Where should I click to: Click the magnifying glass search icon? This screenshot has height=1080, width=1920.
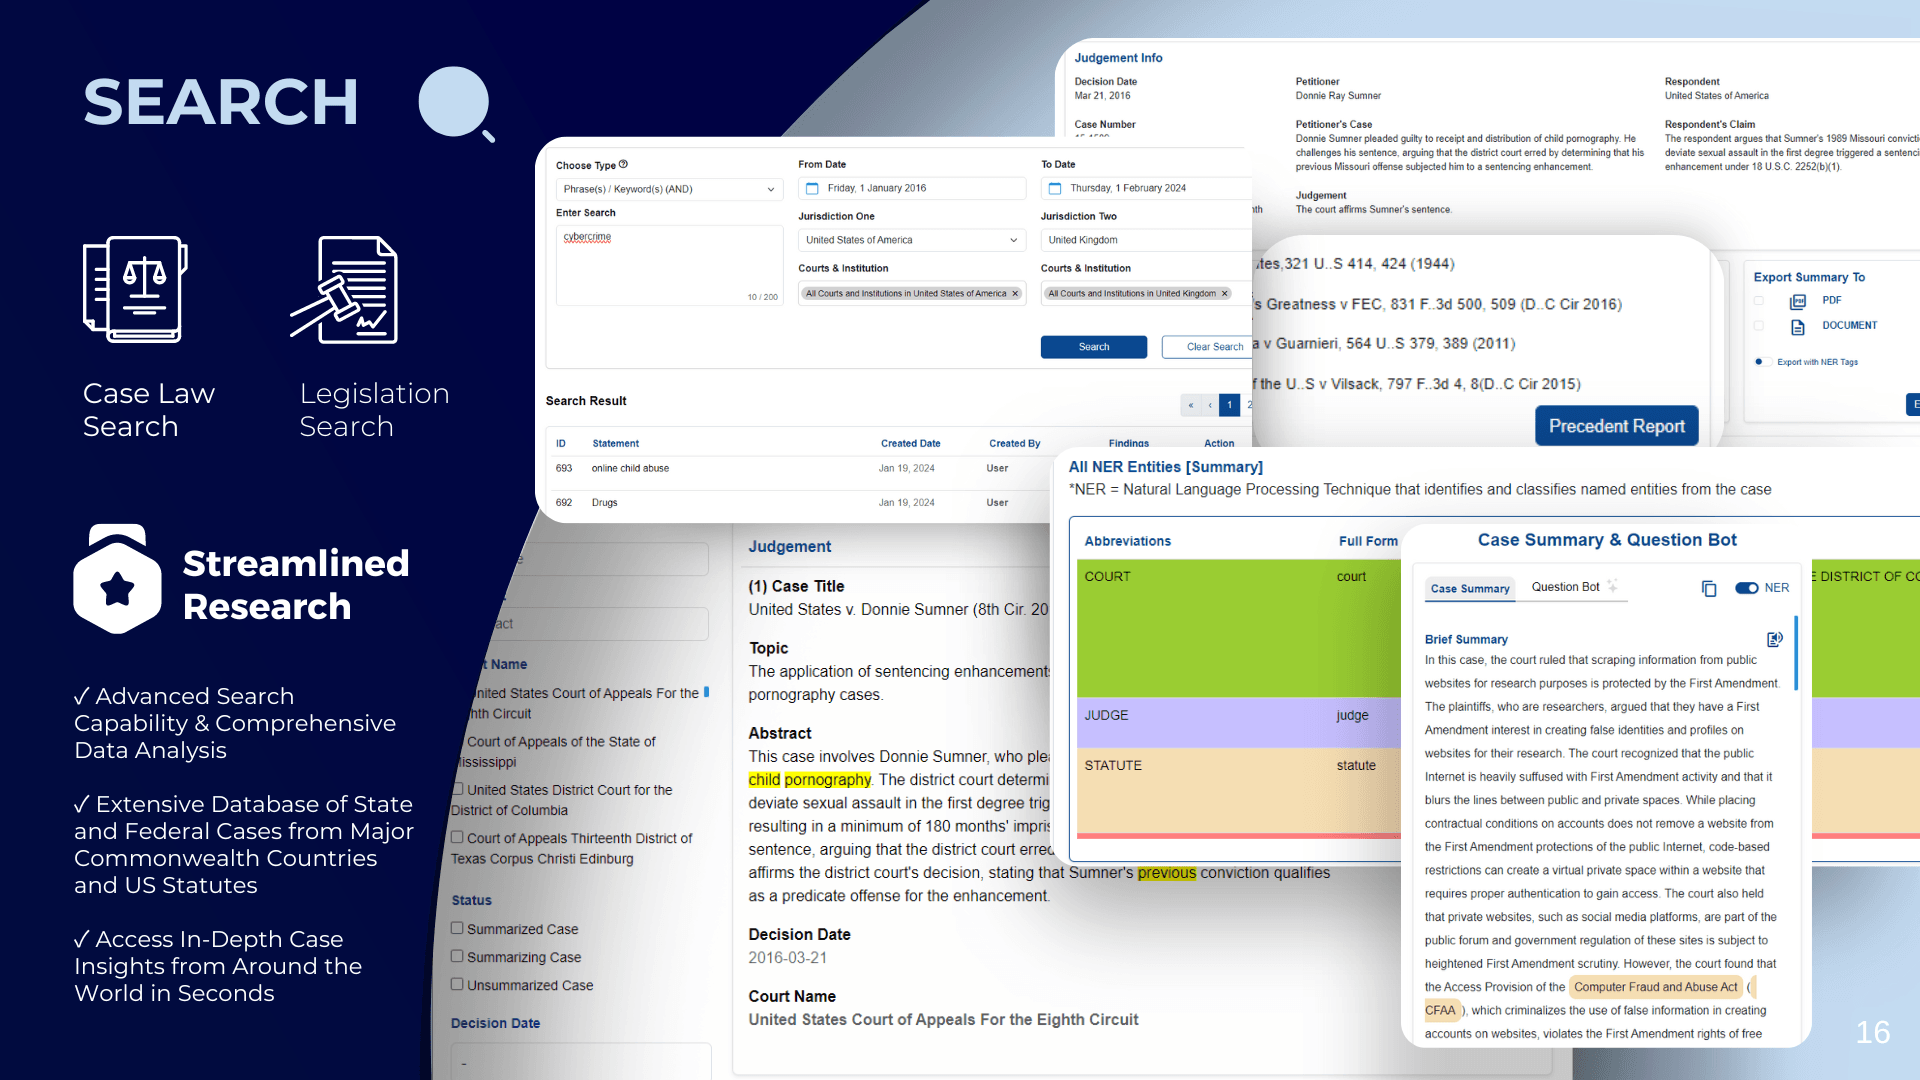coord(457,104)
